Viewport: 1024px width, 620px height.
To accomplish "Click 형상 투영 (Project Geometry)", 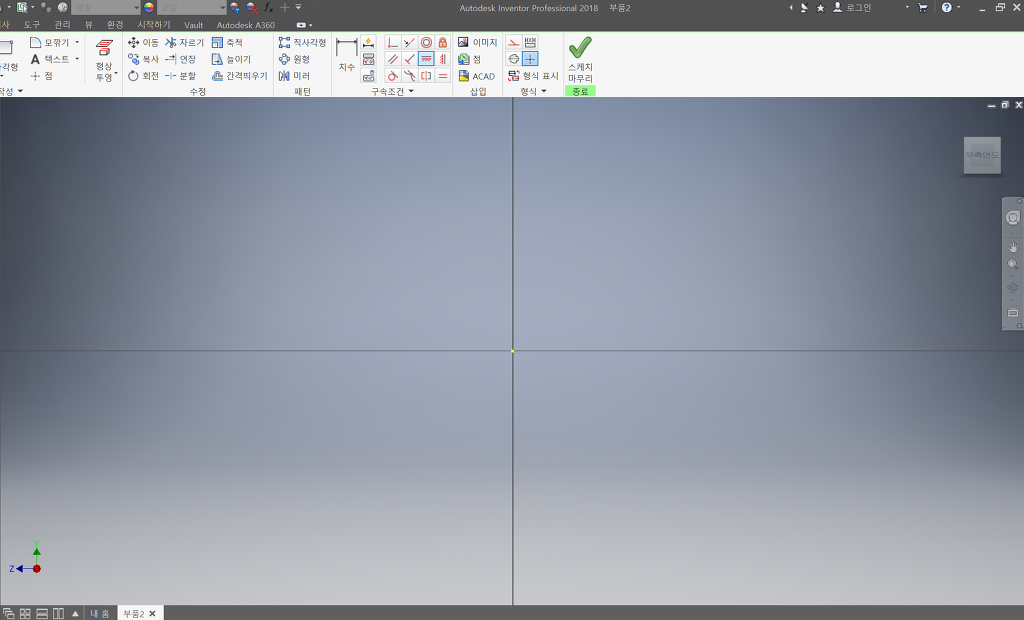I will tap(104, 60).
